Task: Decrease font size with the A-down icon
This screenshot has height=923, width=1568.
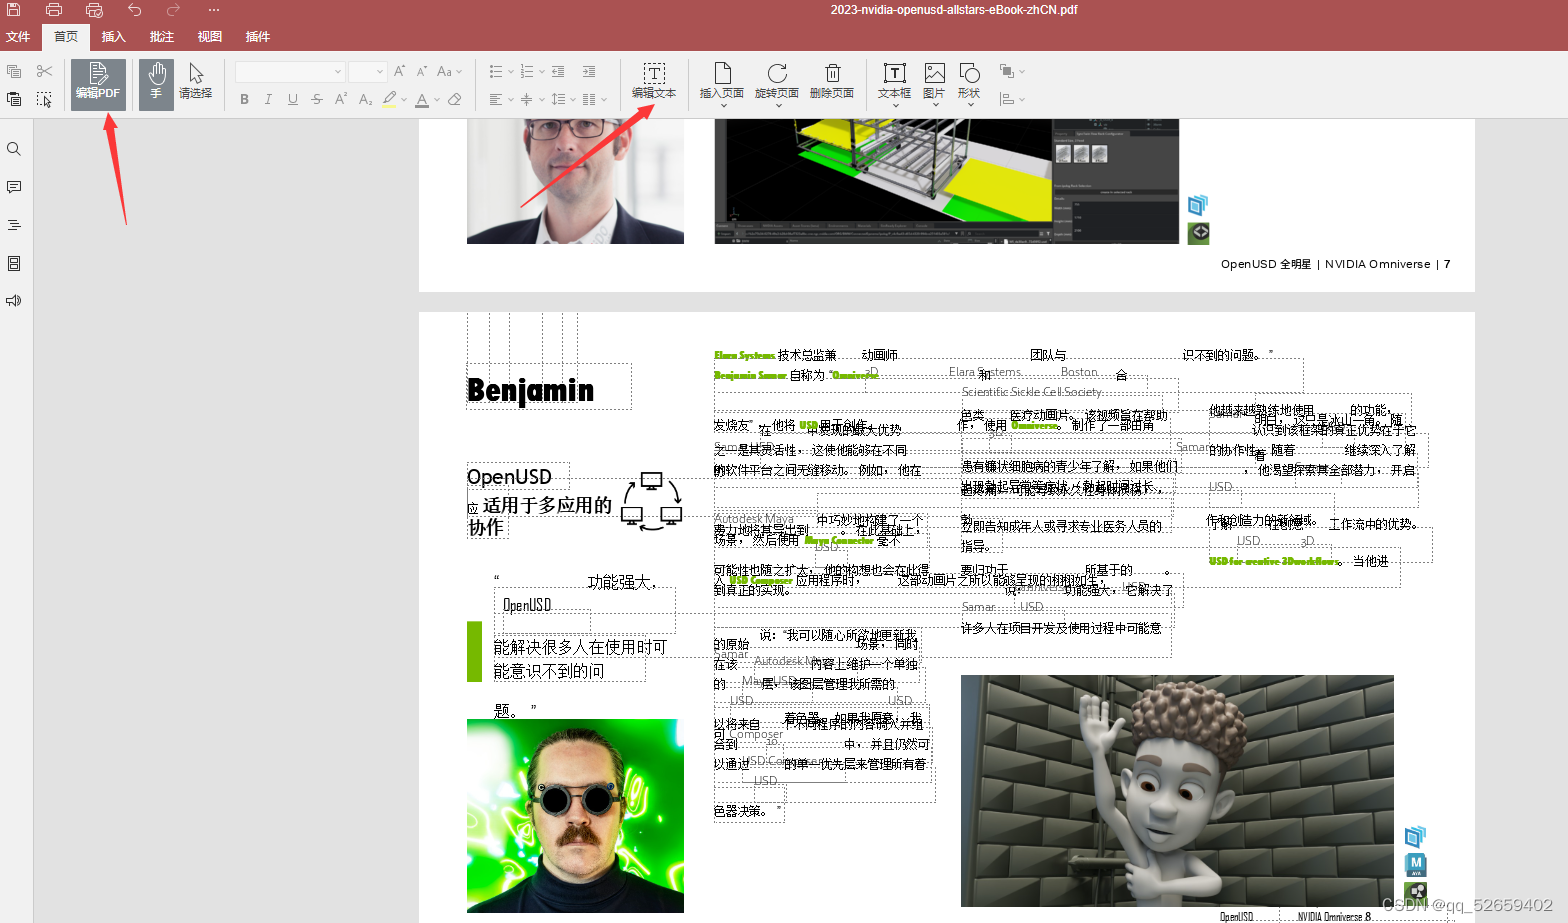Action: pos(421,71)
